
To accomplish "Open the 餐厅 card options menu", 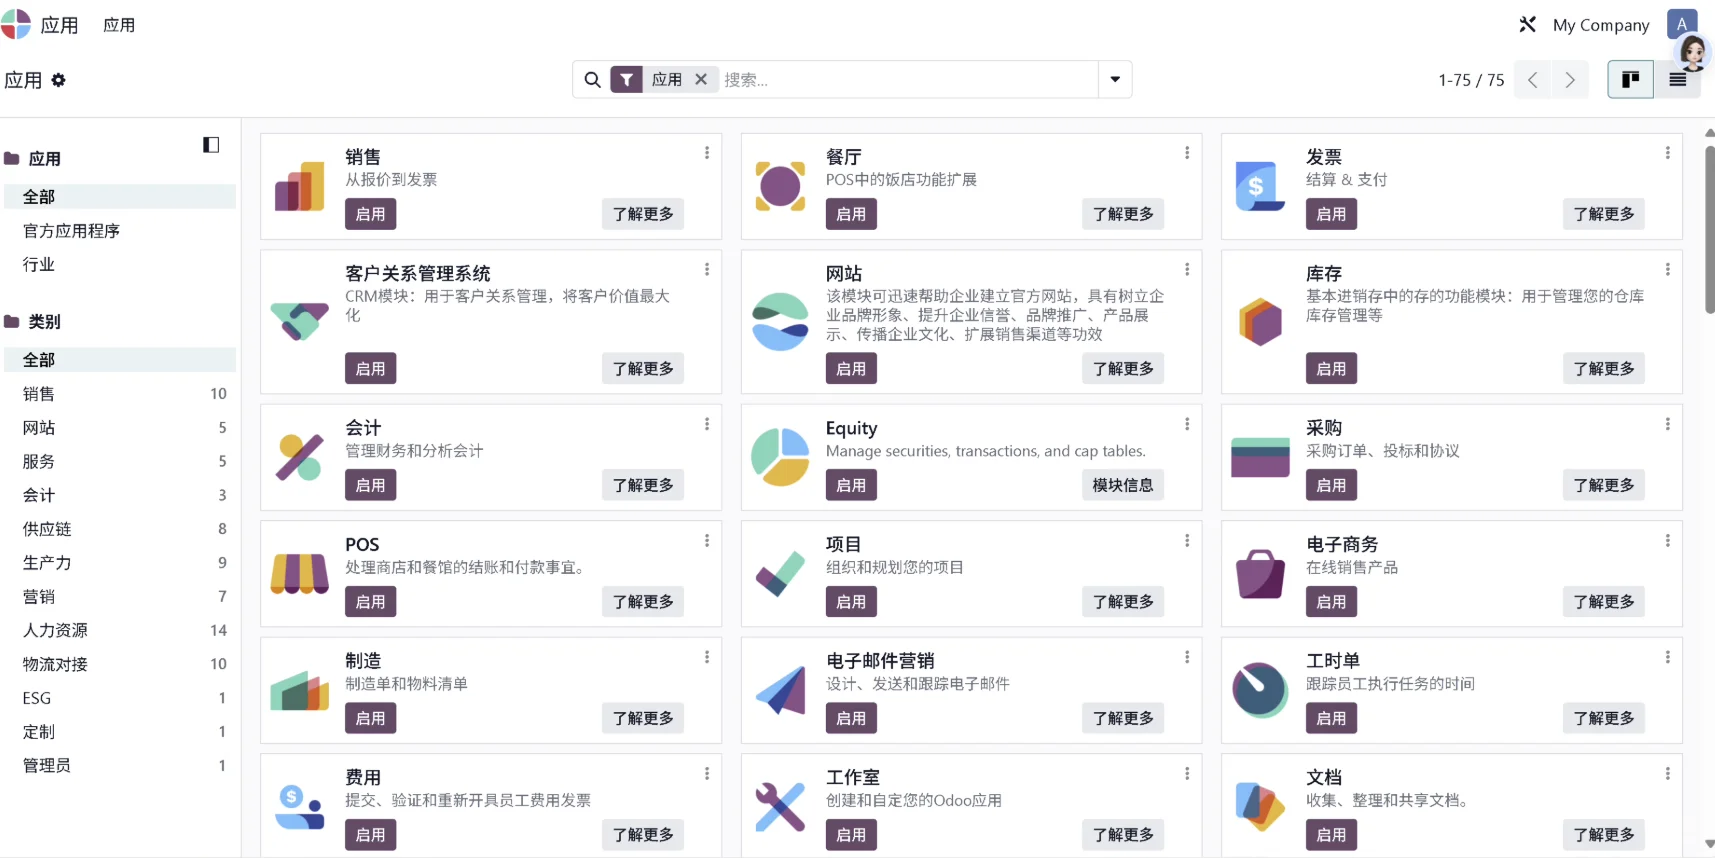I will (1187, 153).
